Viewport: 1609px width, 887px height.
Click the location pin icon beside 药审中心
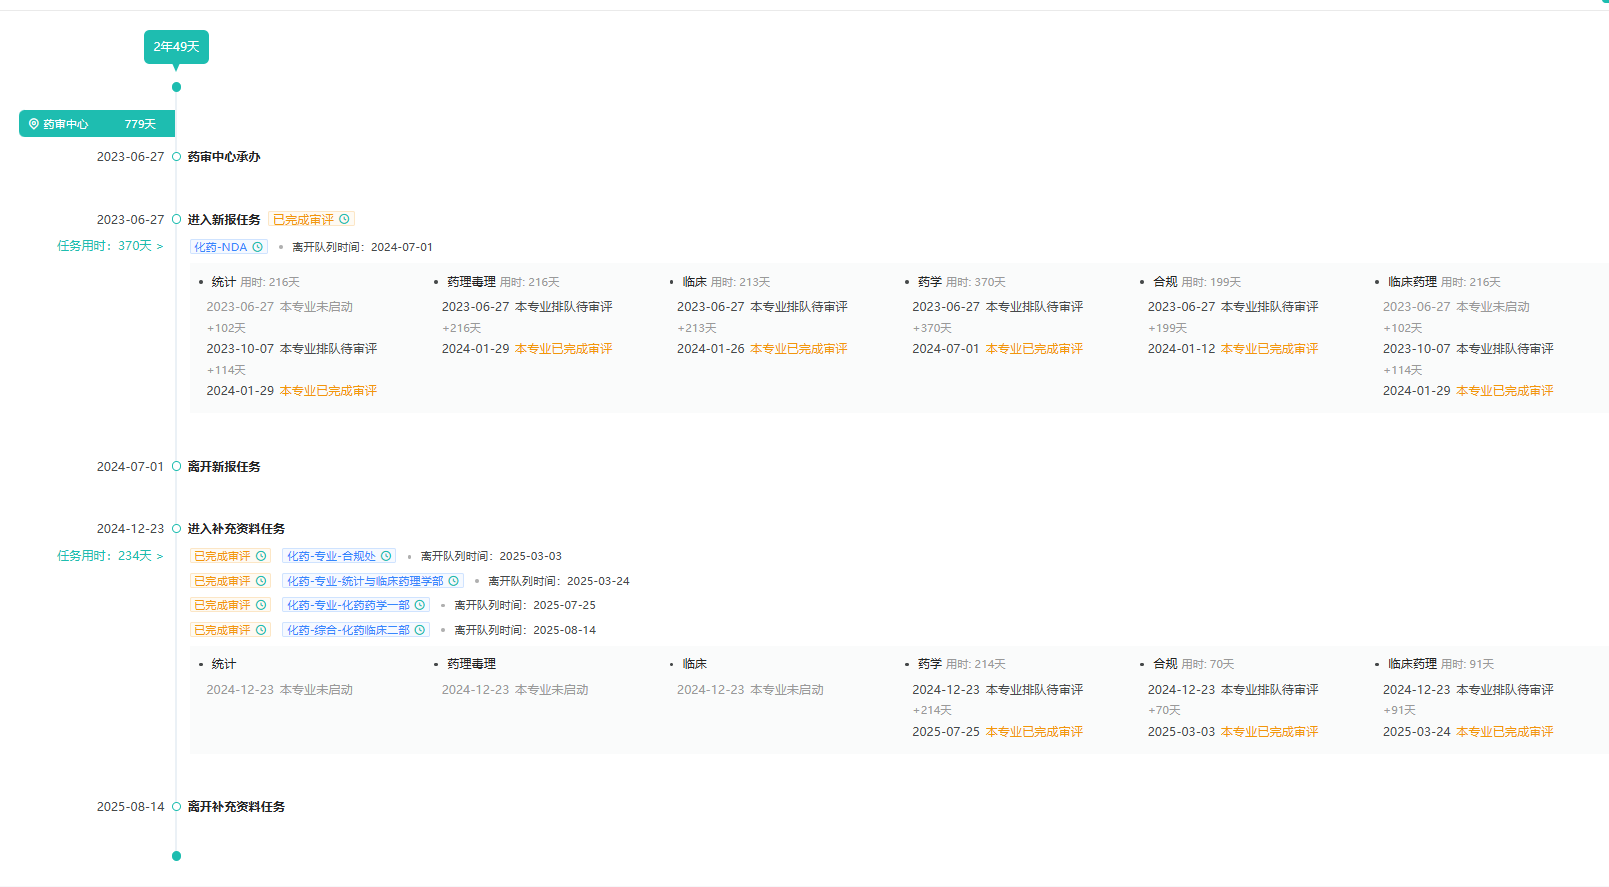pyautogui.click(x=33, y=124)
